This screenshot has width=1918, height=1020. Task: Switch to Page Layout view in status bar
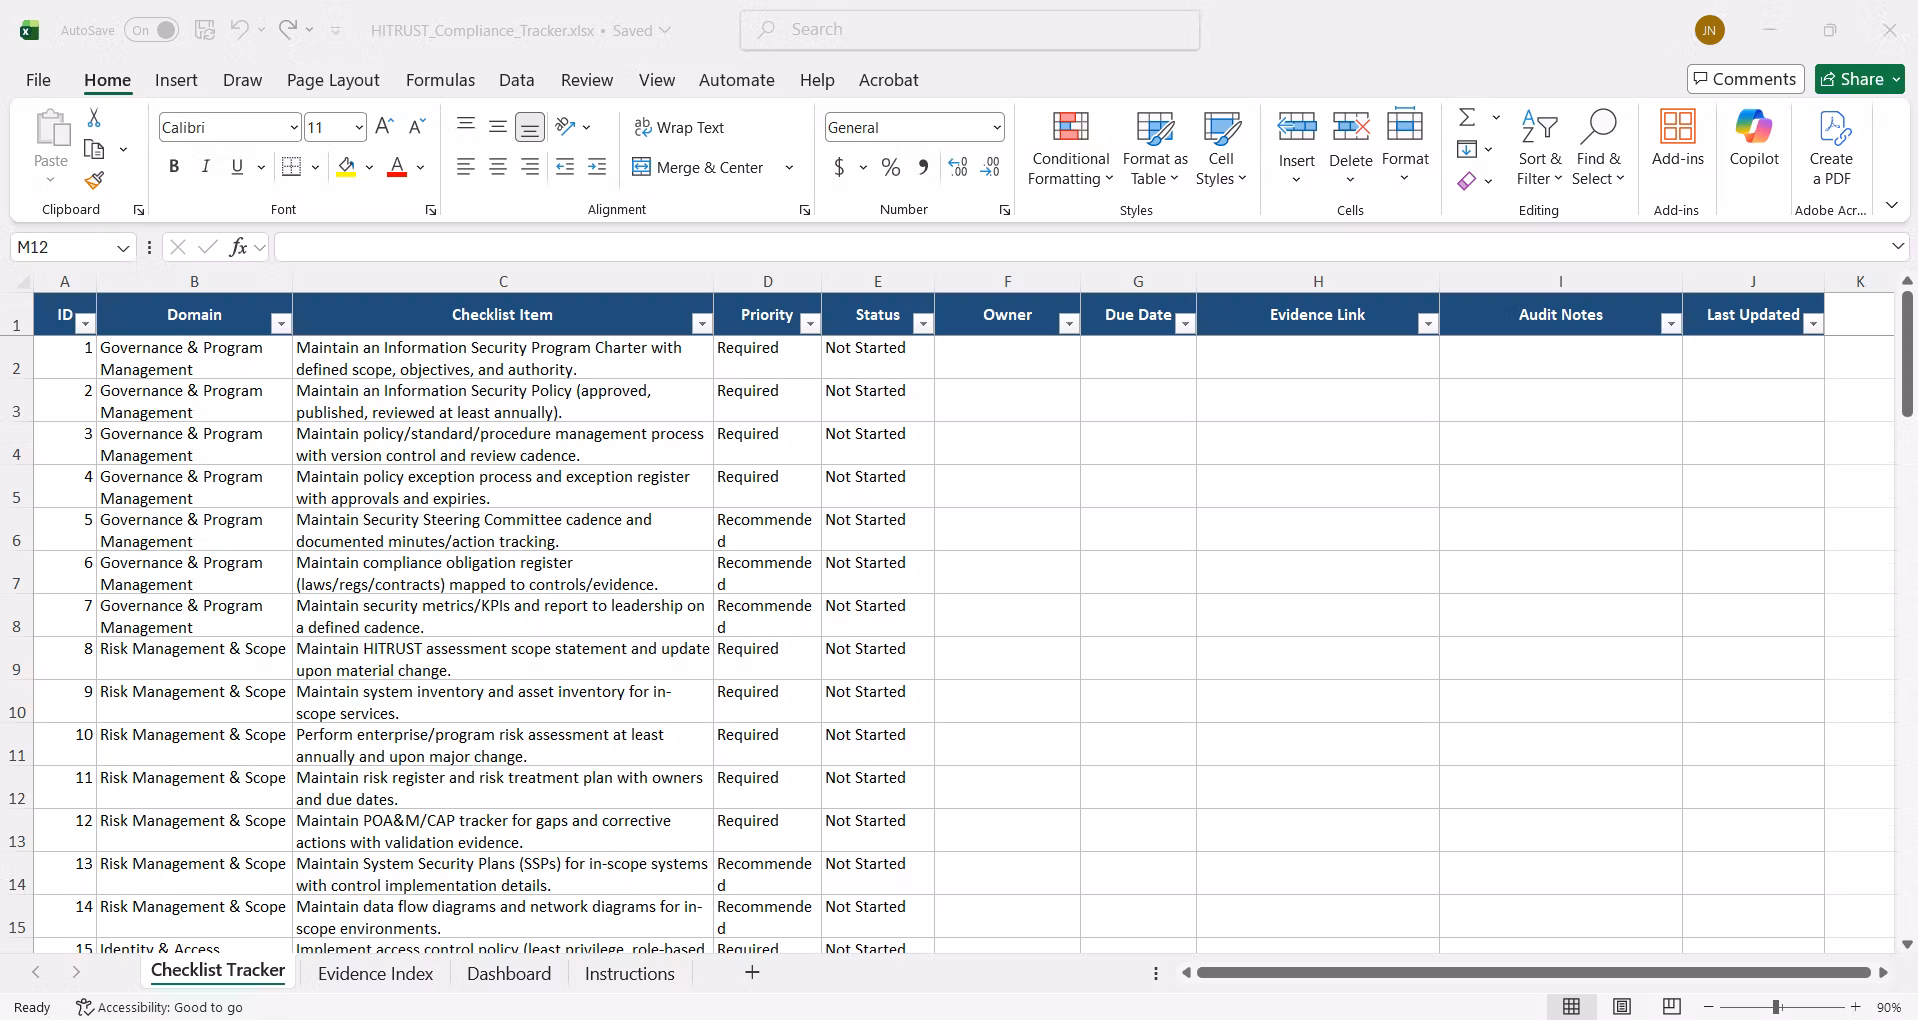coord(1622,1007)
